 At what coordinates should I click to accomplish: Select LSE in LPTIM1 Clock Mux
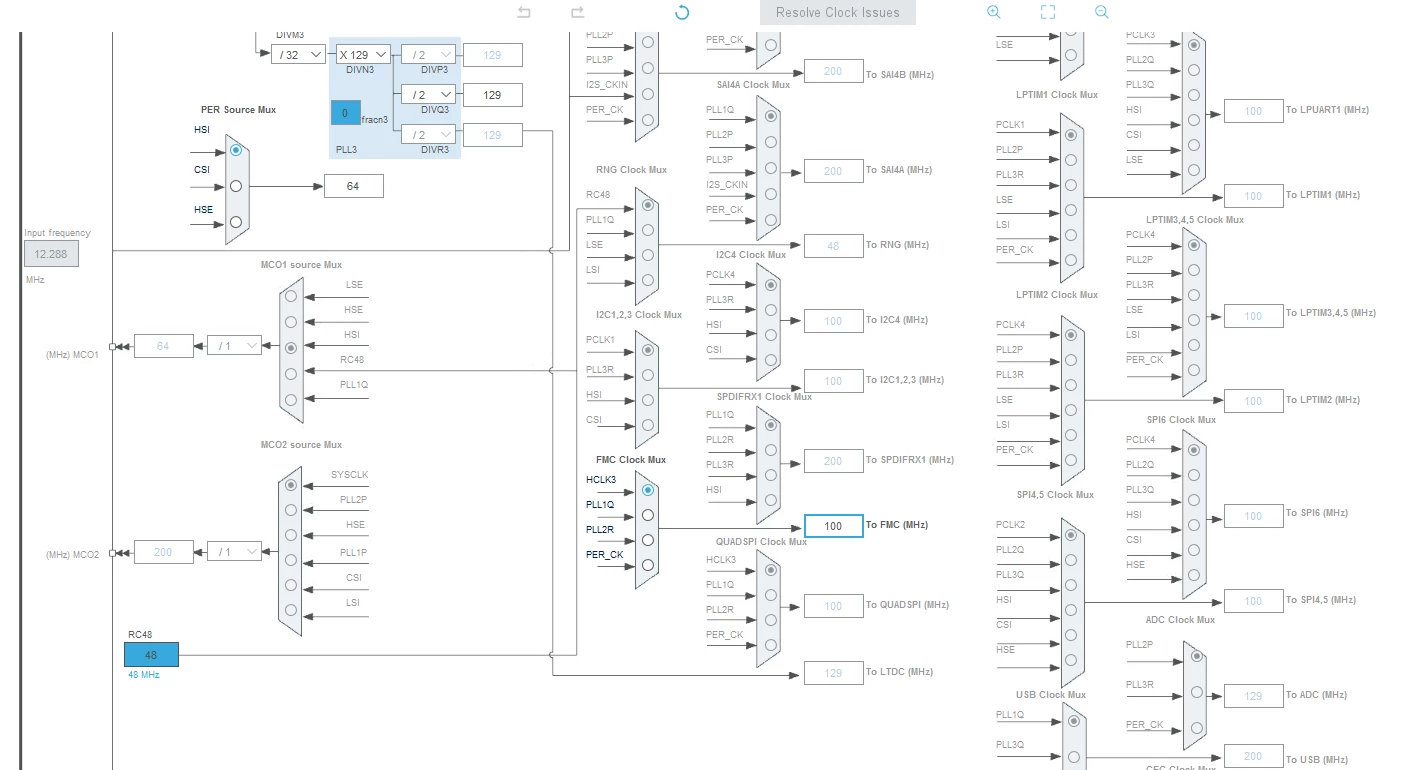click(1071, 210)
